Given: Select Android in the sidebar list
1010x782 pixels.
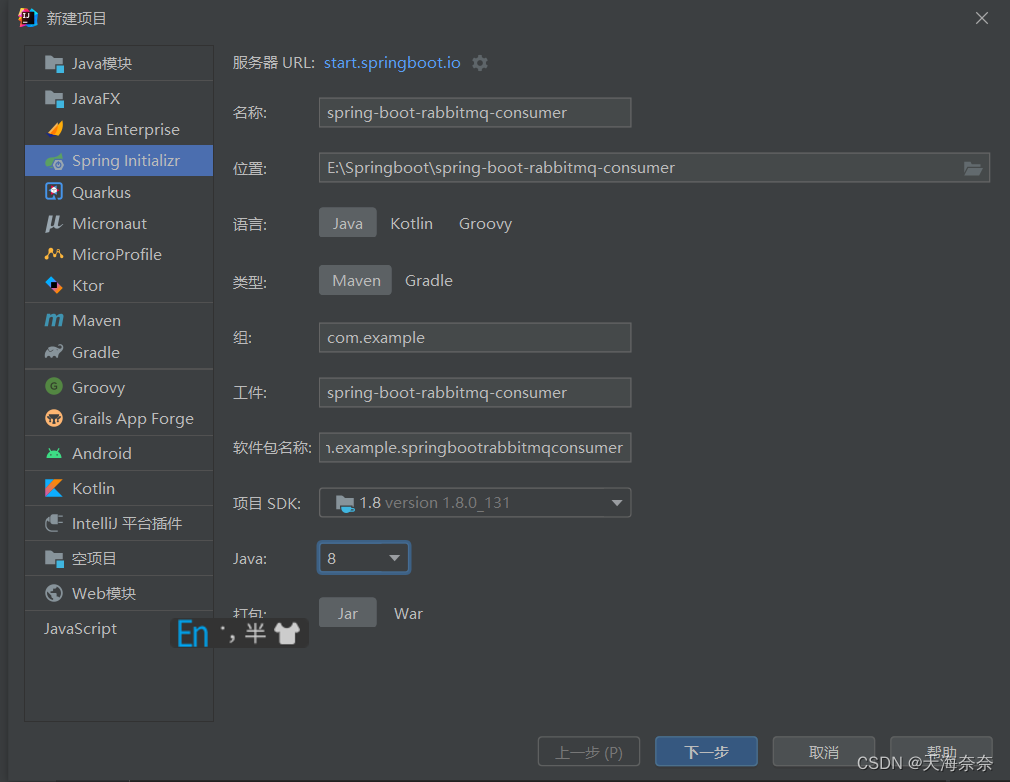Looking at the screenshot, I should 119,453.
